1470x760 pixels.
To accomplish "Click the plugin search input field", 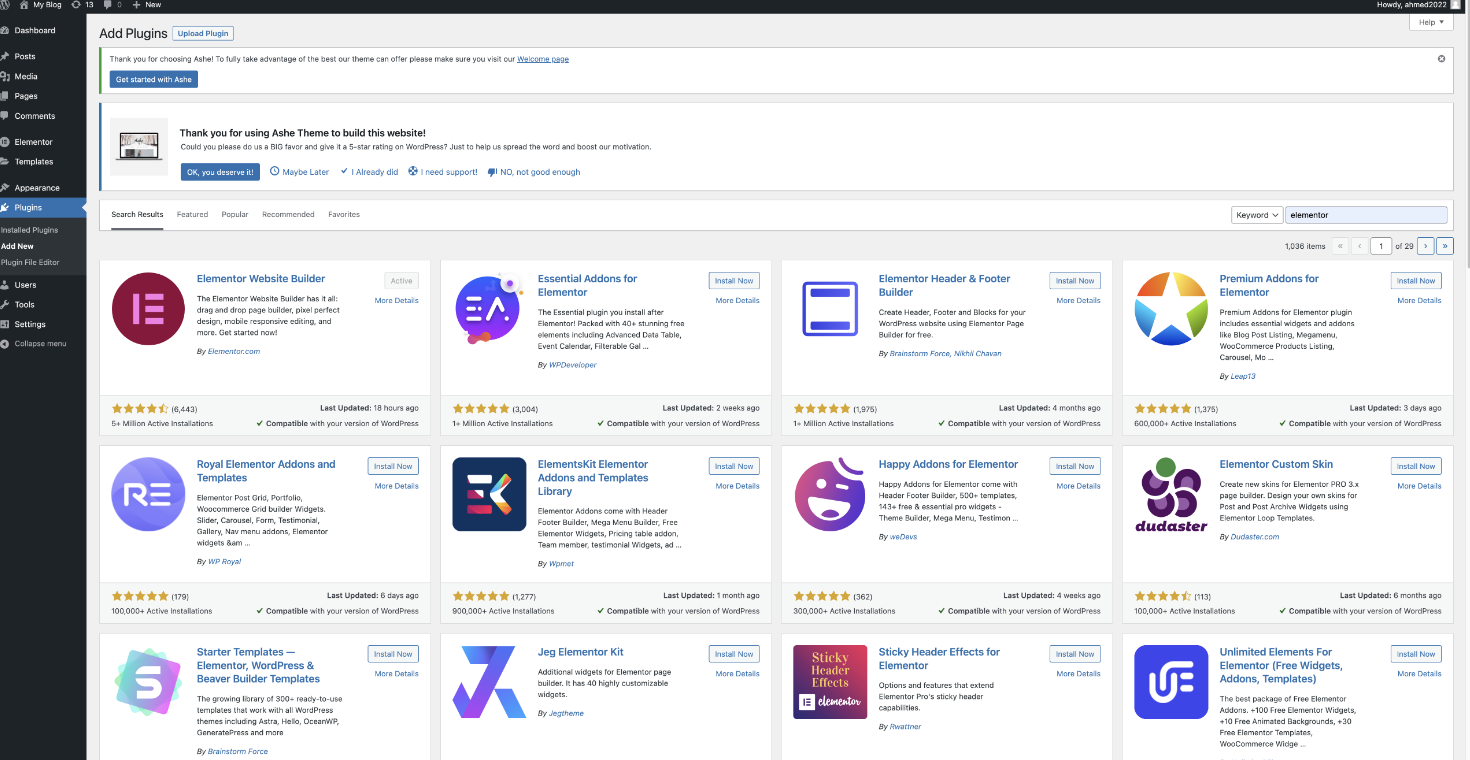I will [1365, 215].
